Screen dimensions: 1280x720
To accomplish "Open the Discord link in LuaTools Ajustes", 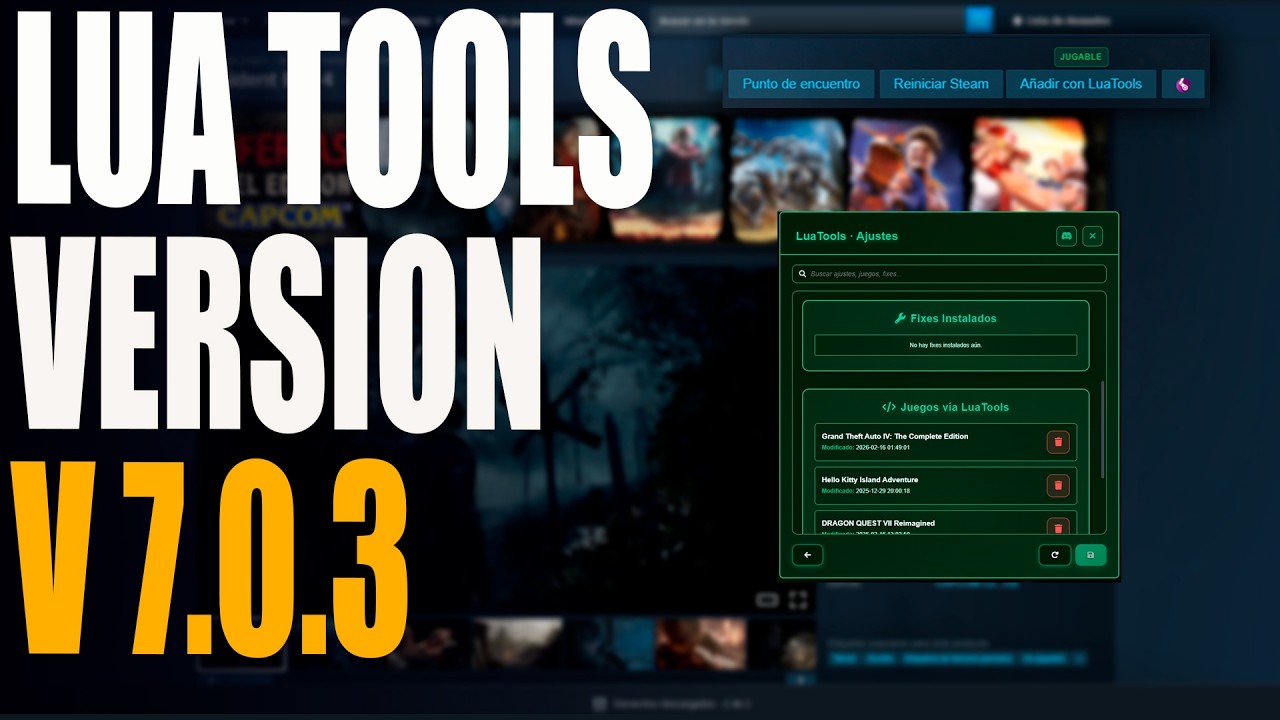I will point(1066,236).
